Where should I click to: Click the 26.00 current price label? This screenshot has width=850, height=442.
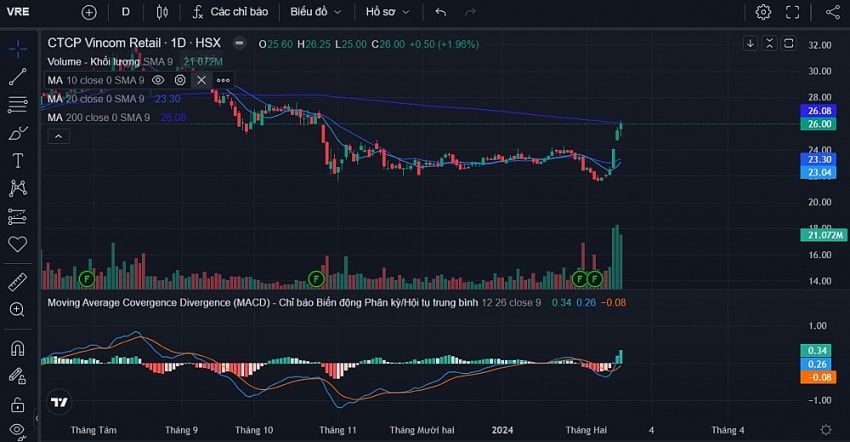click(x=819, y=124)
